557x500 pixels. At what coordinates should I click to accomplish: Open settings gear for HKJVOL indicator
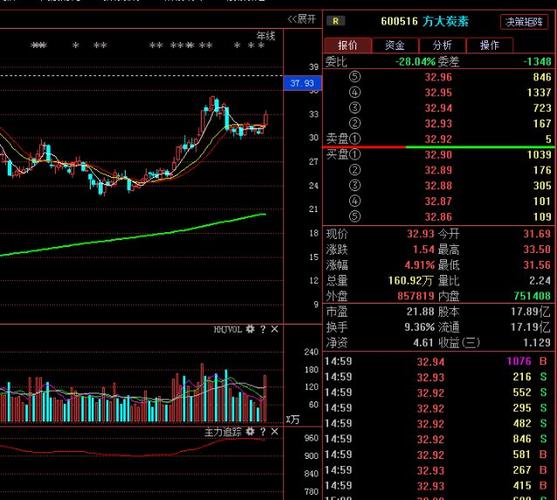tap(250, 329)
